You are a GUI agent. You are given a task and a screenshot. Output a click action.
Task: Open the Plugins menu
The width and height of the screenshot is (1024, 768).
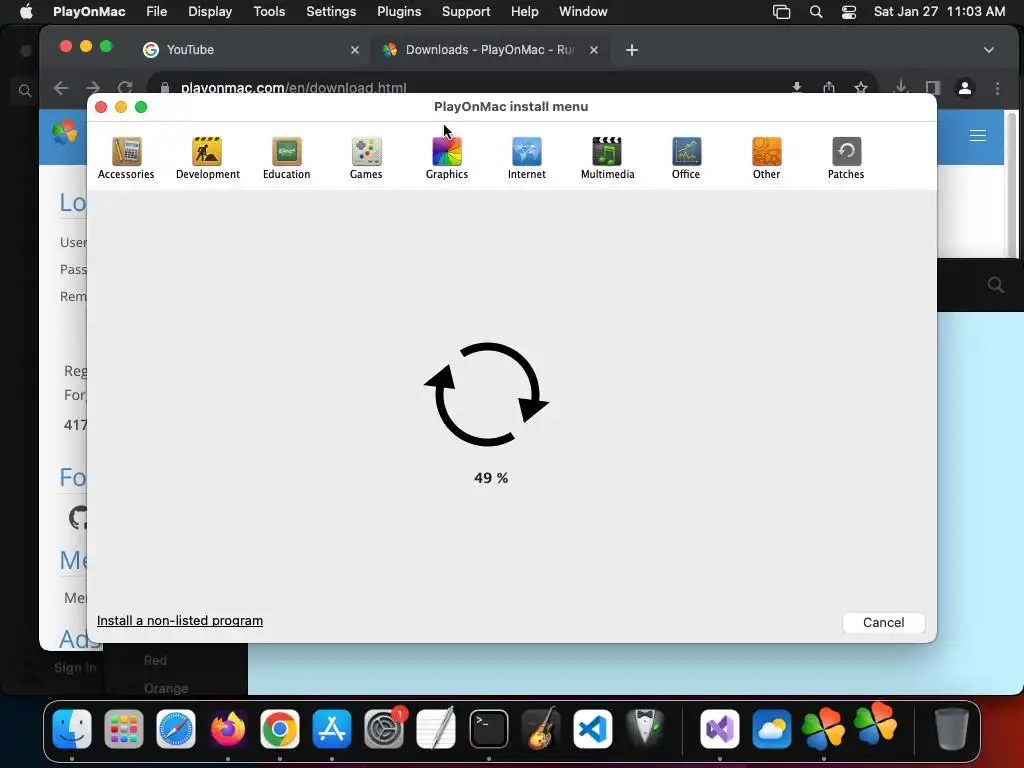[399, 11]
